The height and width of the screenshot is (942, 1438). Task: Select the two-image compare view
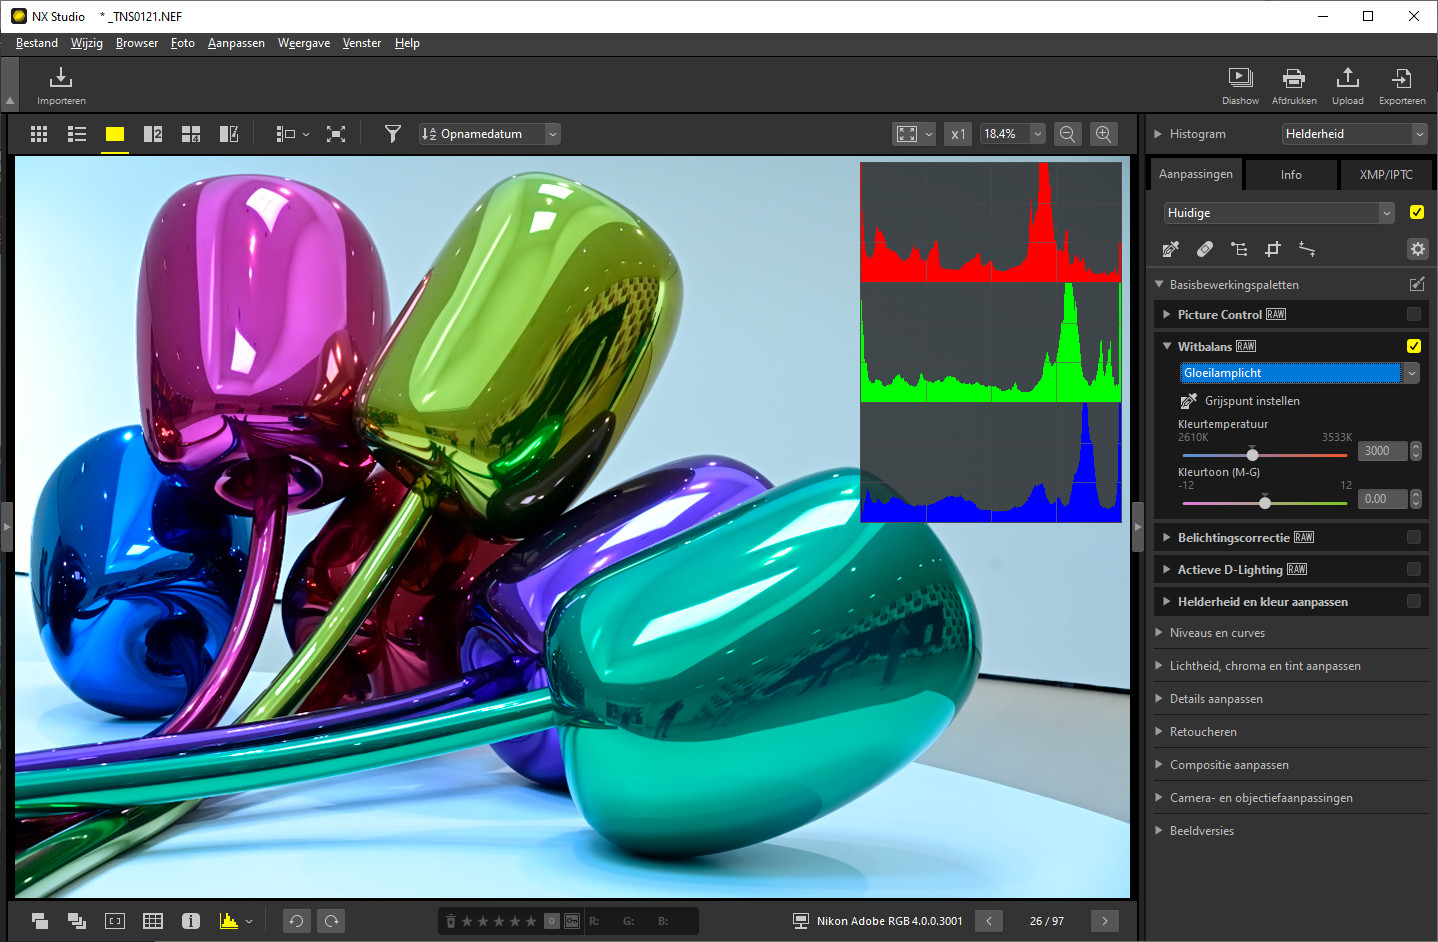pyautogui.click(x=153, y=134)
